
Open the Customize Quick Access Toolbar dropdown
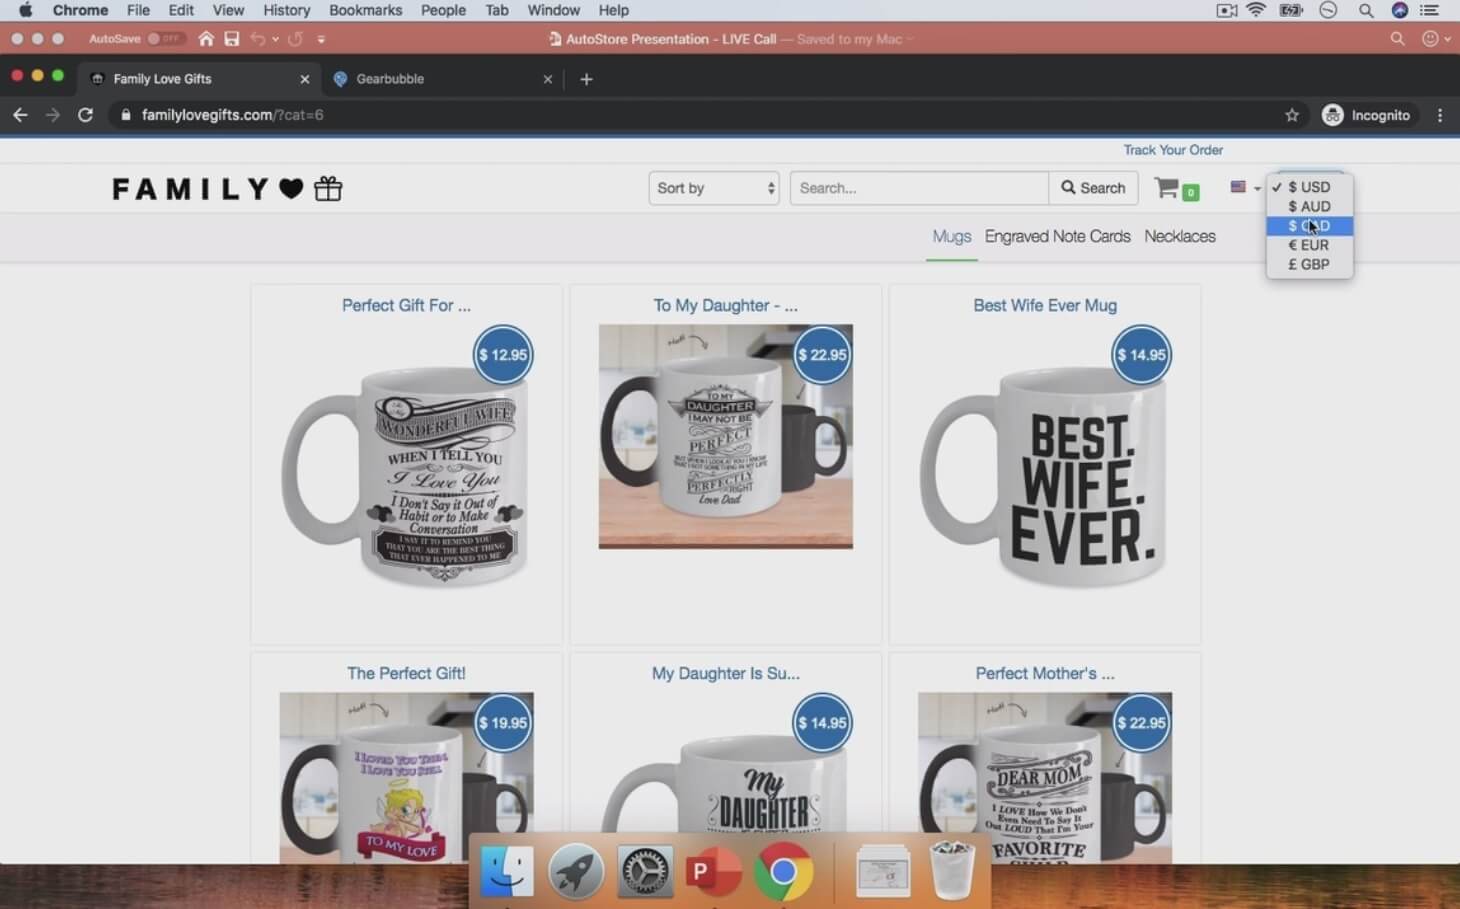tap(321, 39)
